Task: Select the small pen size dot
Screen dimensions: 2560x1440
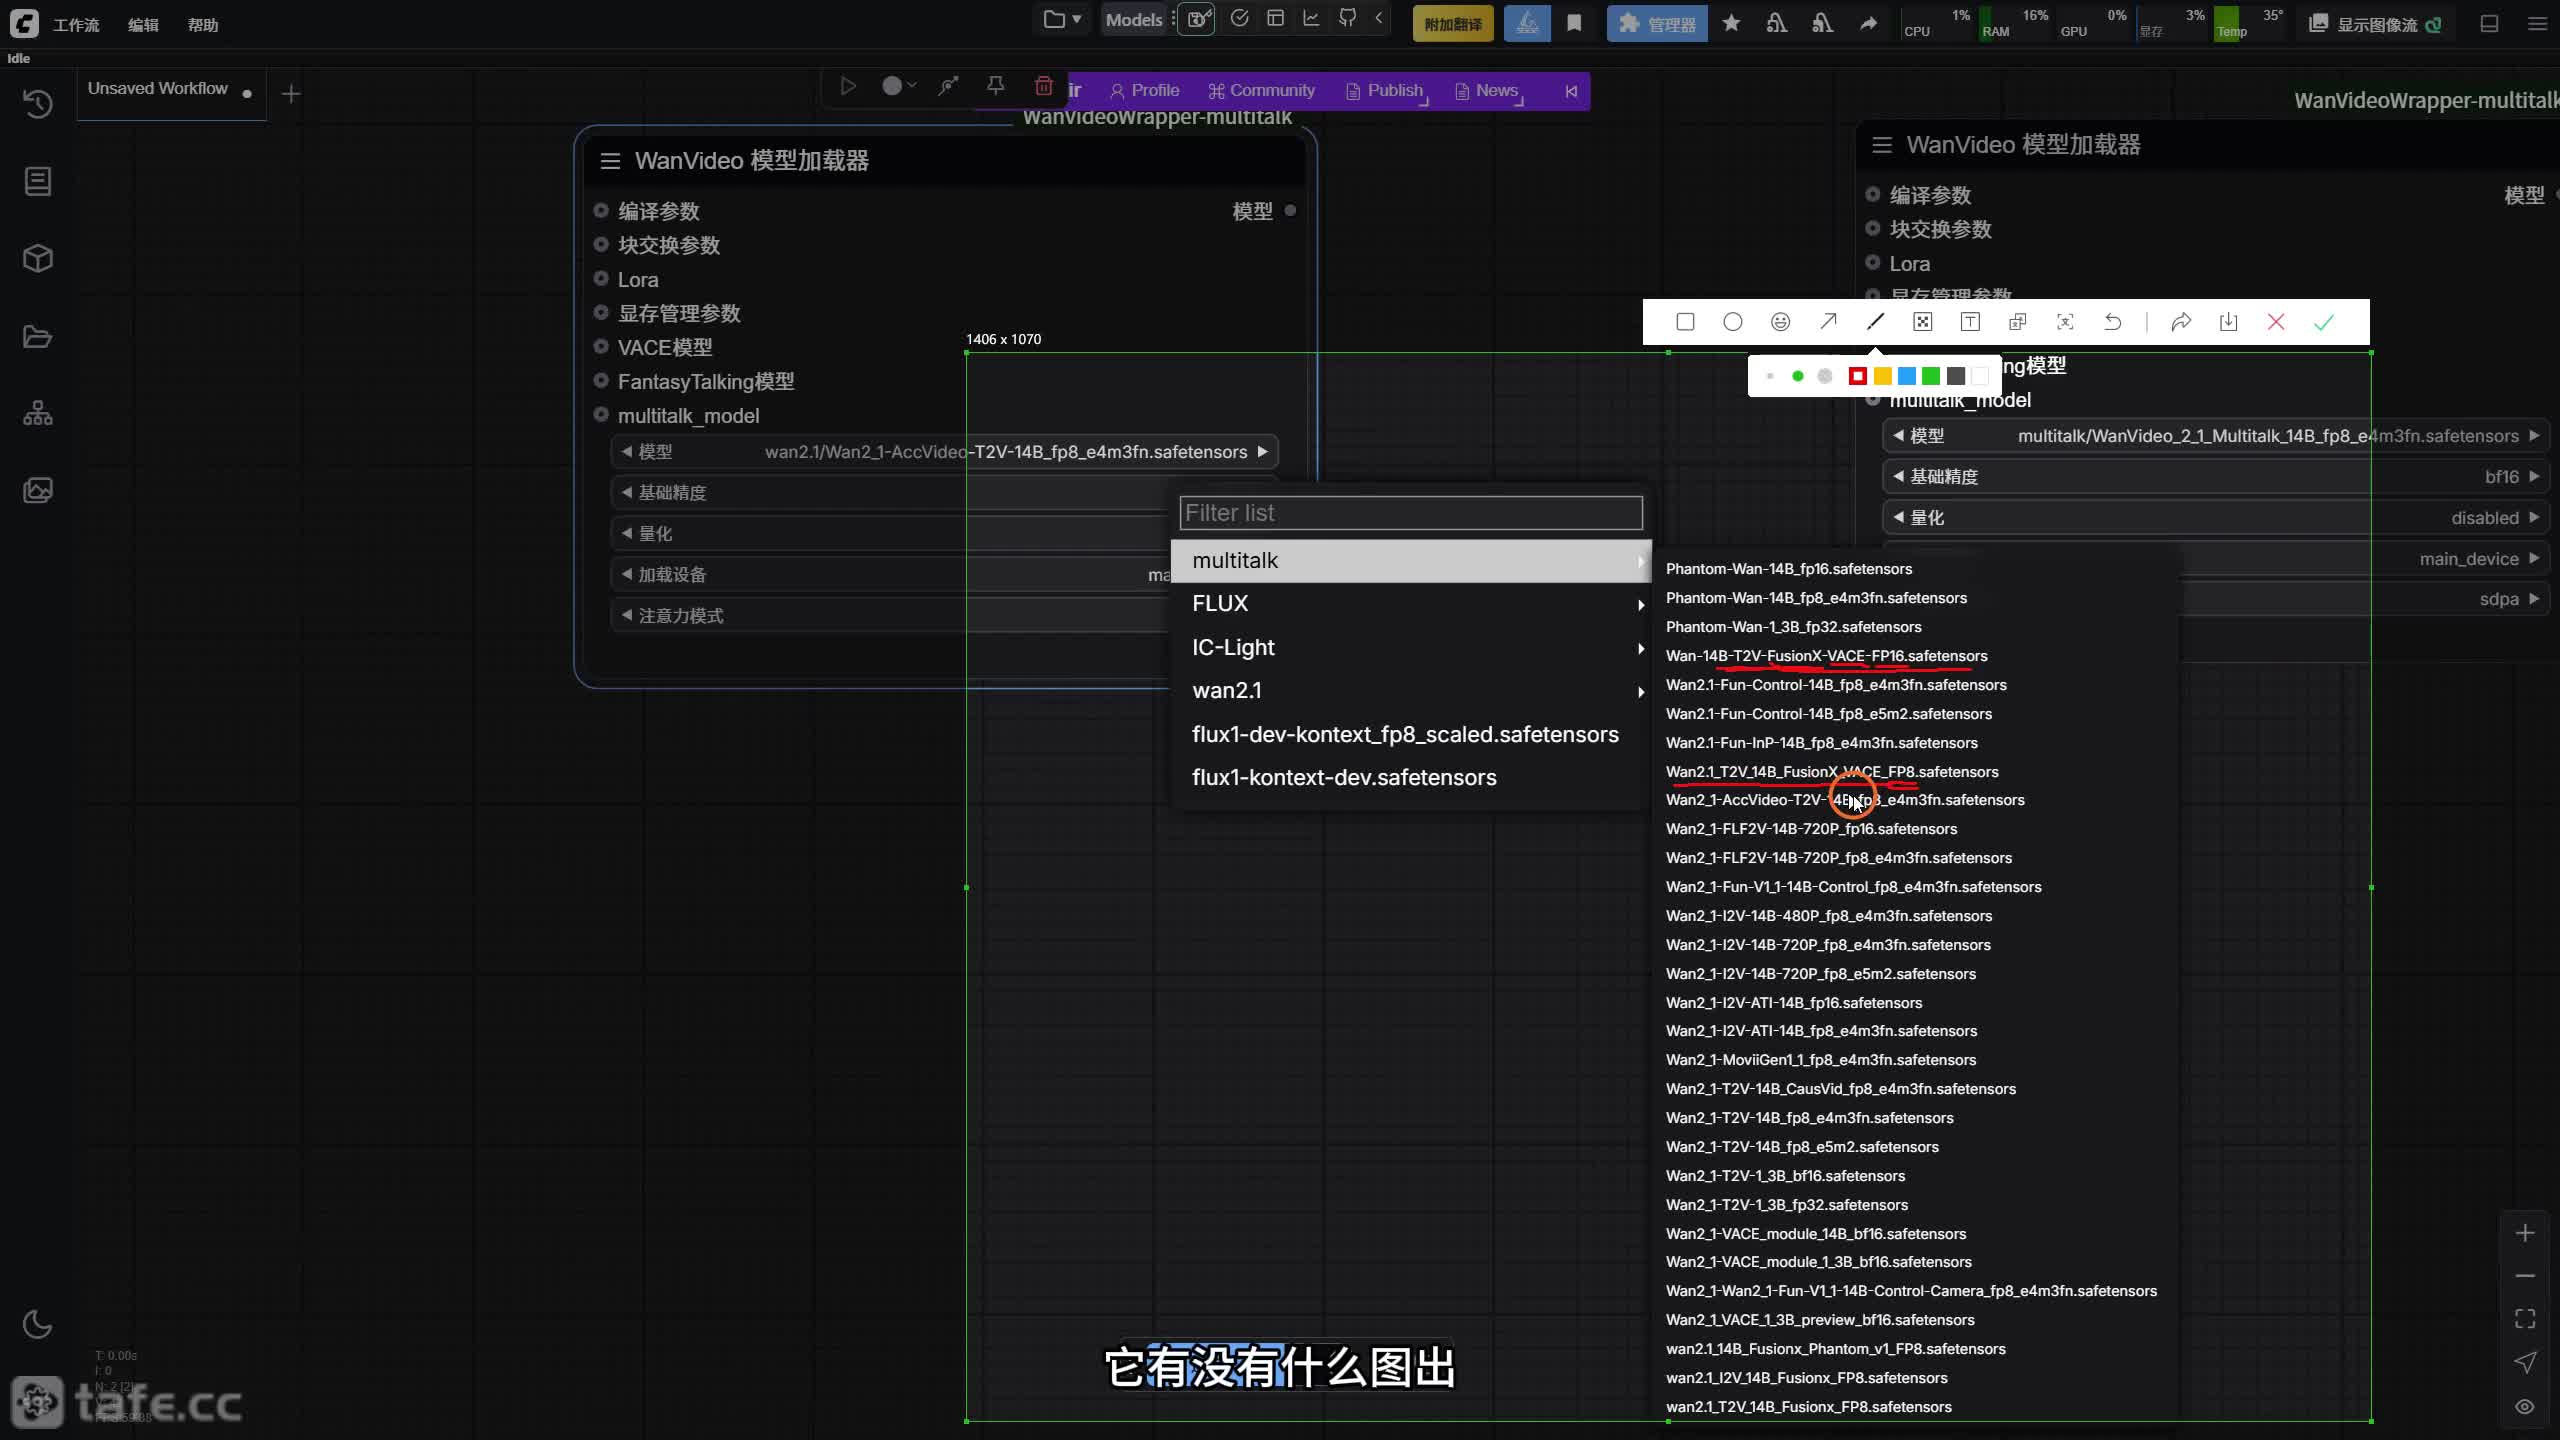Action: [x=1770, y=376]
